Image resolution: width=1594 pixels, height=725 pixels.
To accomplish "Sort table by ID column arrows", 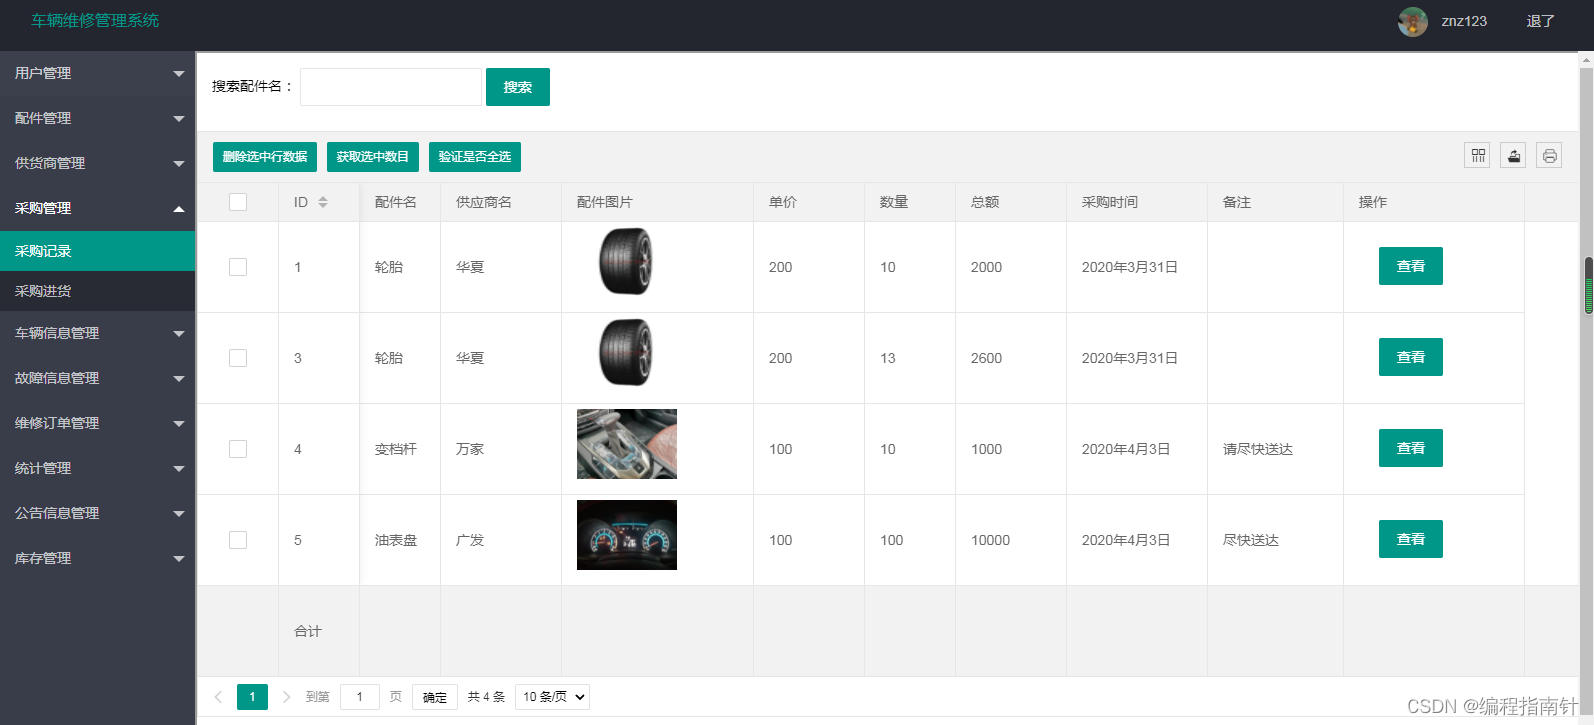I will point(323,202).
